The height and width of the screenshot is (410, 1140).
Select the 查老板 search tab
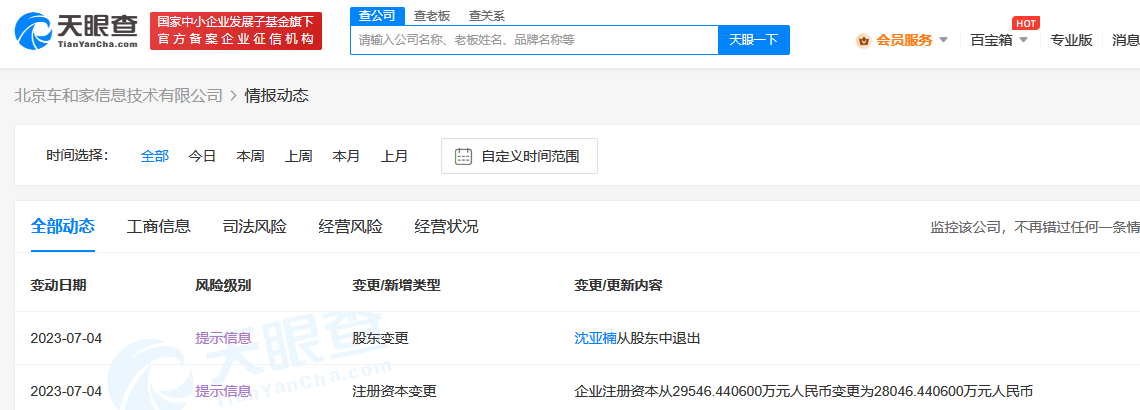[432, 15]
